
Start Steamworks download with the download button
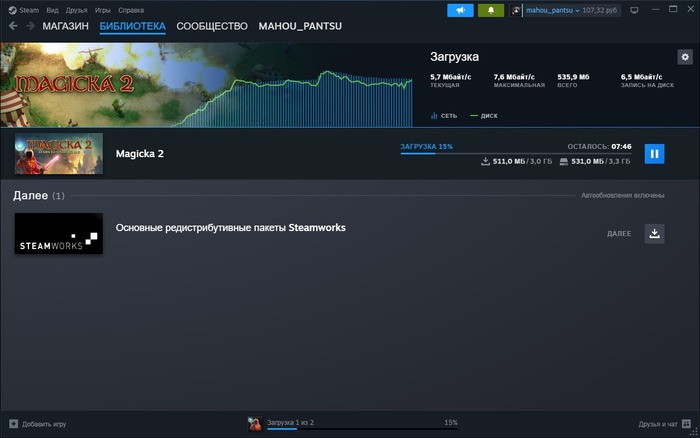(x=654, y=234)
